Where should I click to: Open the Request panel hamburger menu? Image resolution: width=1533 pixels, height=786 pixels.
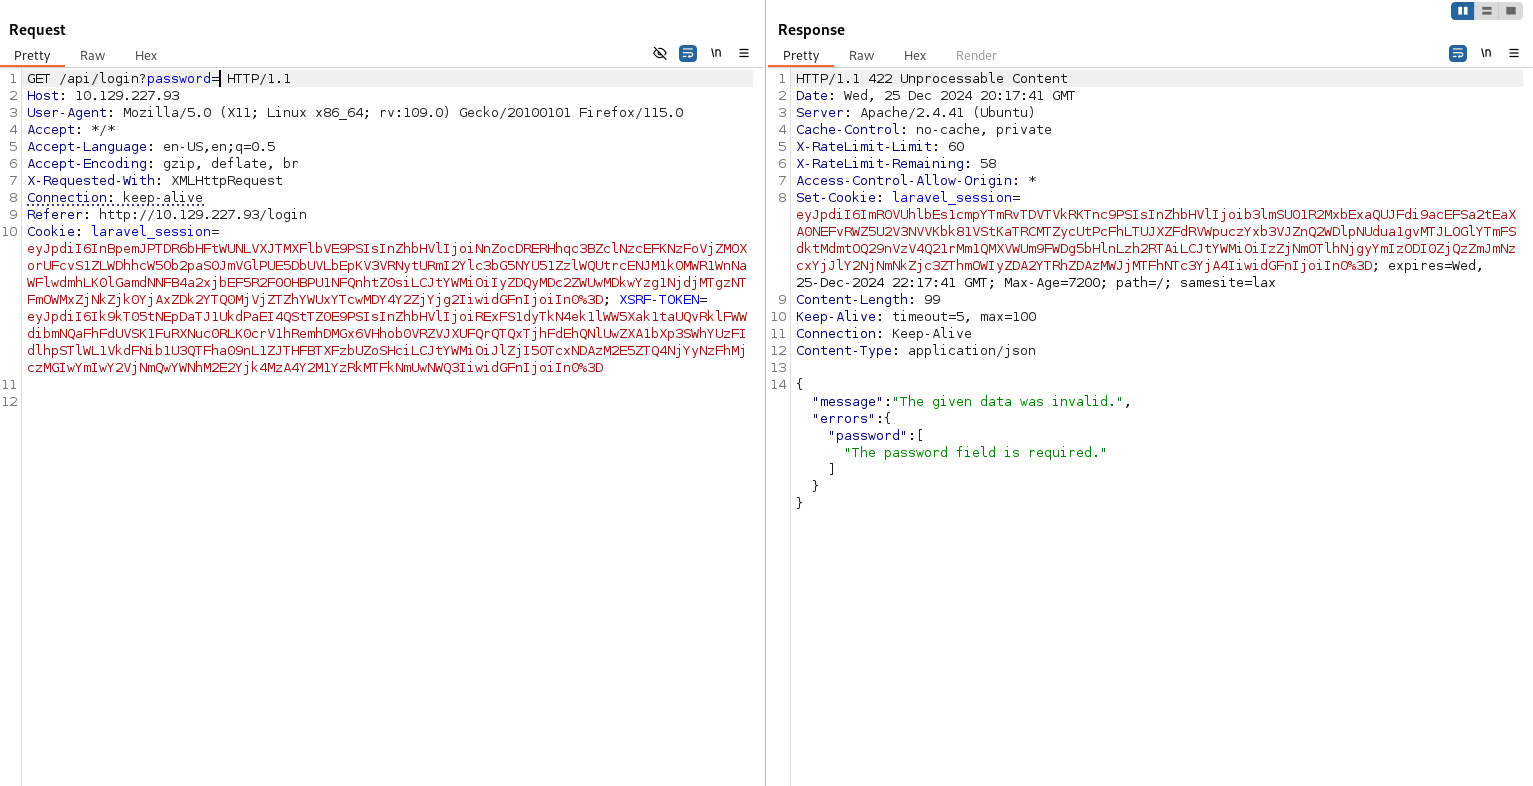click(744, 53)
